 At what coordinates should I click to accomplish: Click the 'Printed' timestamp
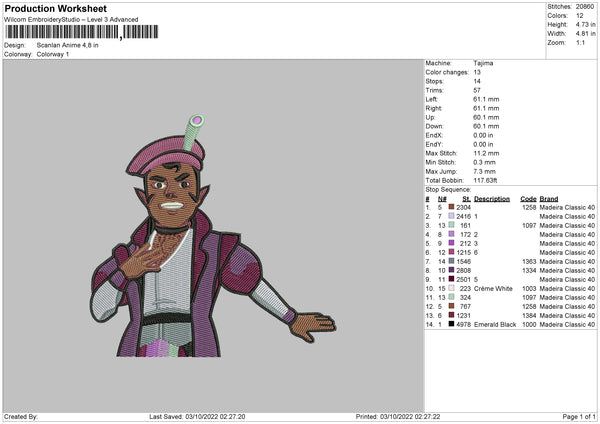398,417
